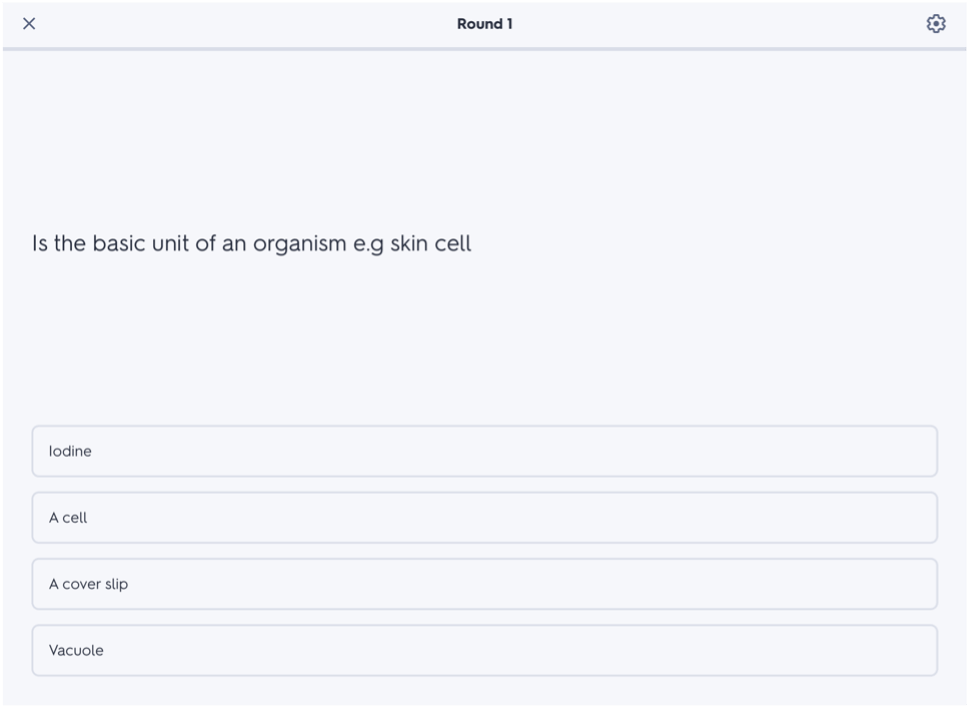This screenshot has height=708, width=971.
Task: Choose "A cell" as the answer
Action: (484, 517)
